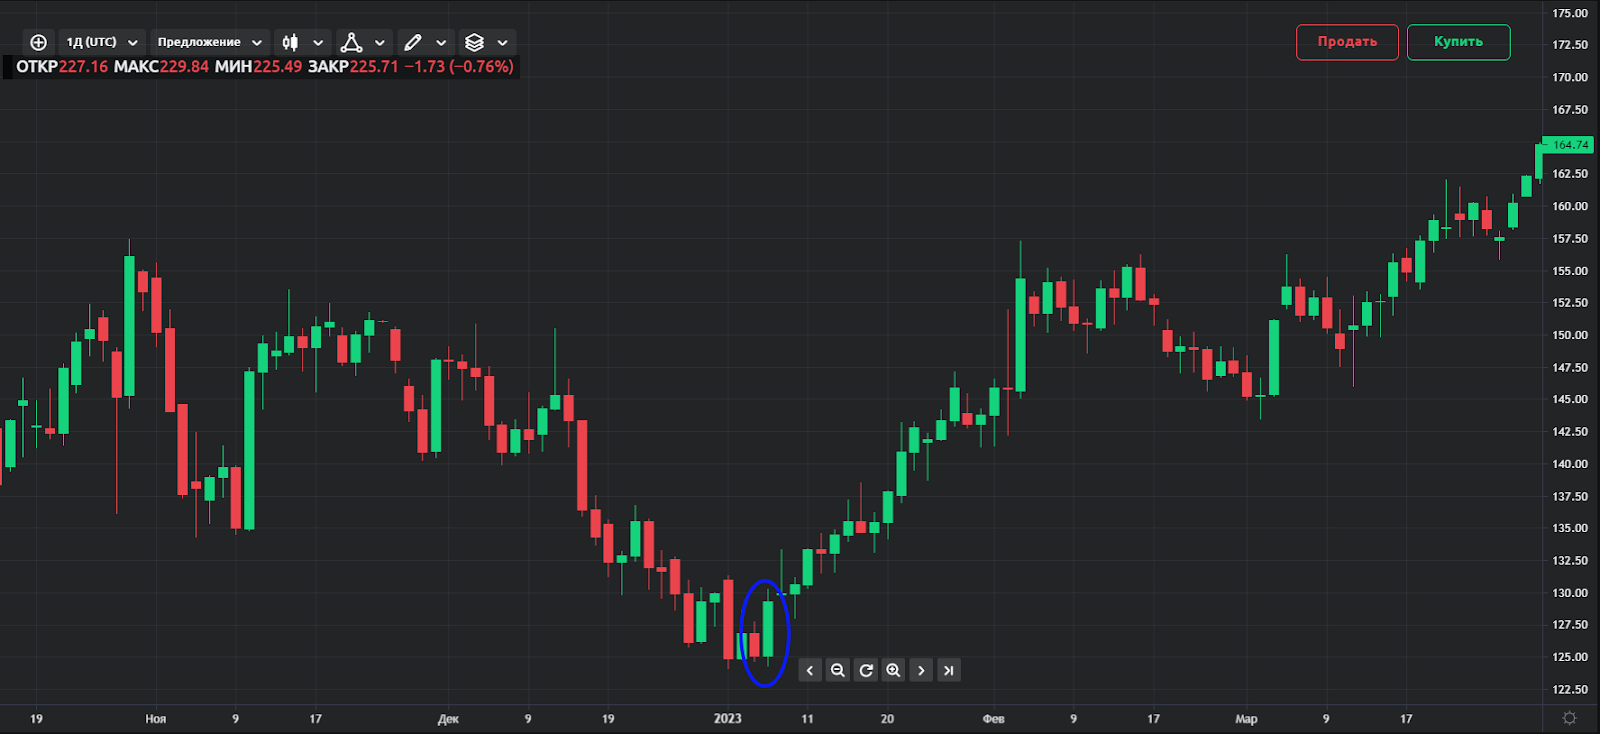Expand the pencil tool options arrow
Image resolution: width=1600 pixels, height=734 pixels.
pos(441,43)
